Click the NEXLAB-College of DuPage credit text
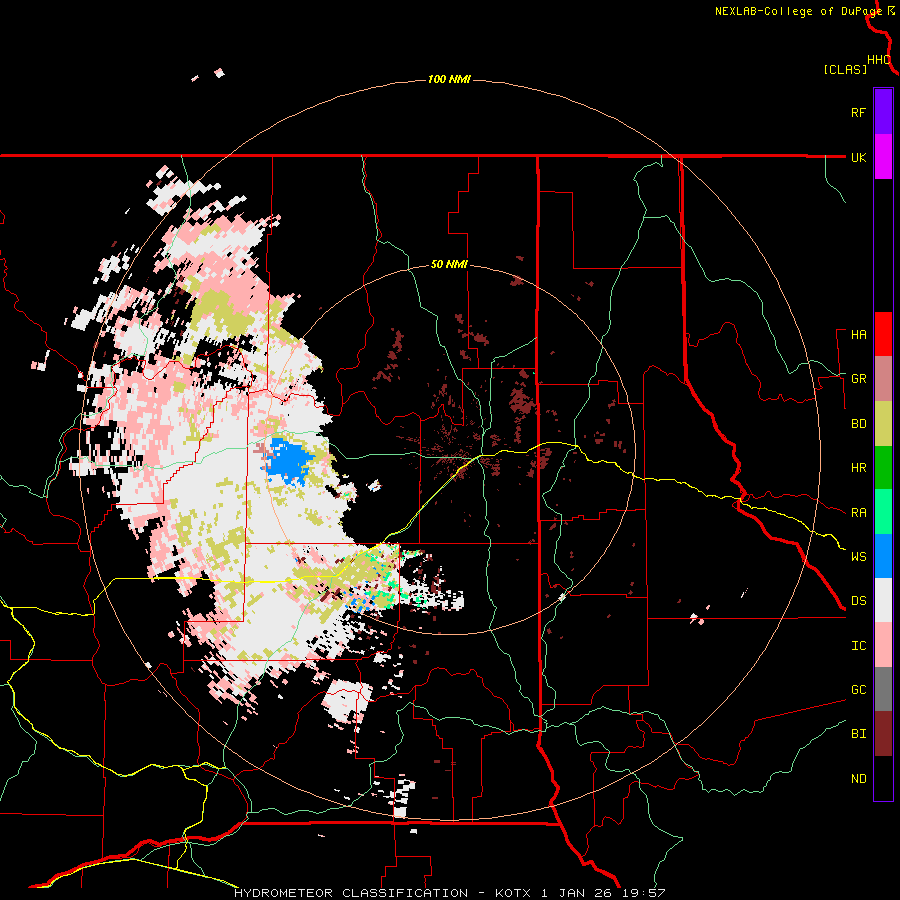The width and height of the screenshot is (900, 900). click(798, 11)
